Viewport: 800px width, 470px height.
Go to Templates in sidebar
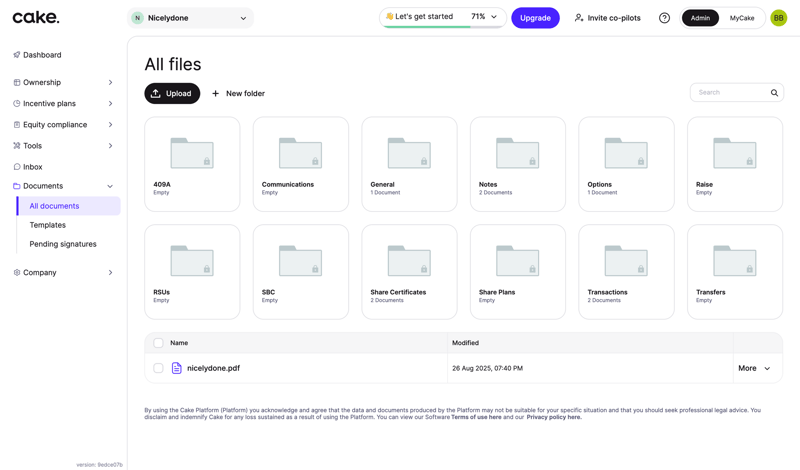coord(47,225)
